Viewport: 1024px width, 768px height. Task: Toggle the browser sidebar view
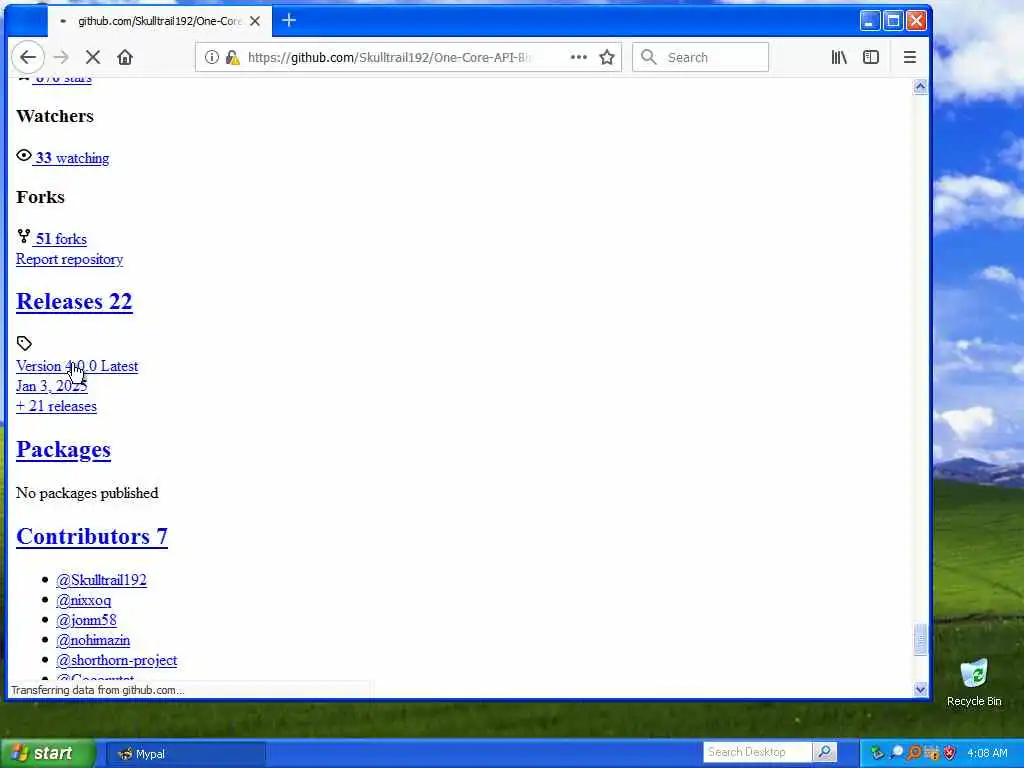pos(871,57)
